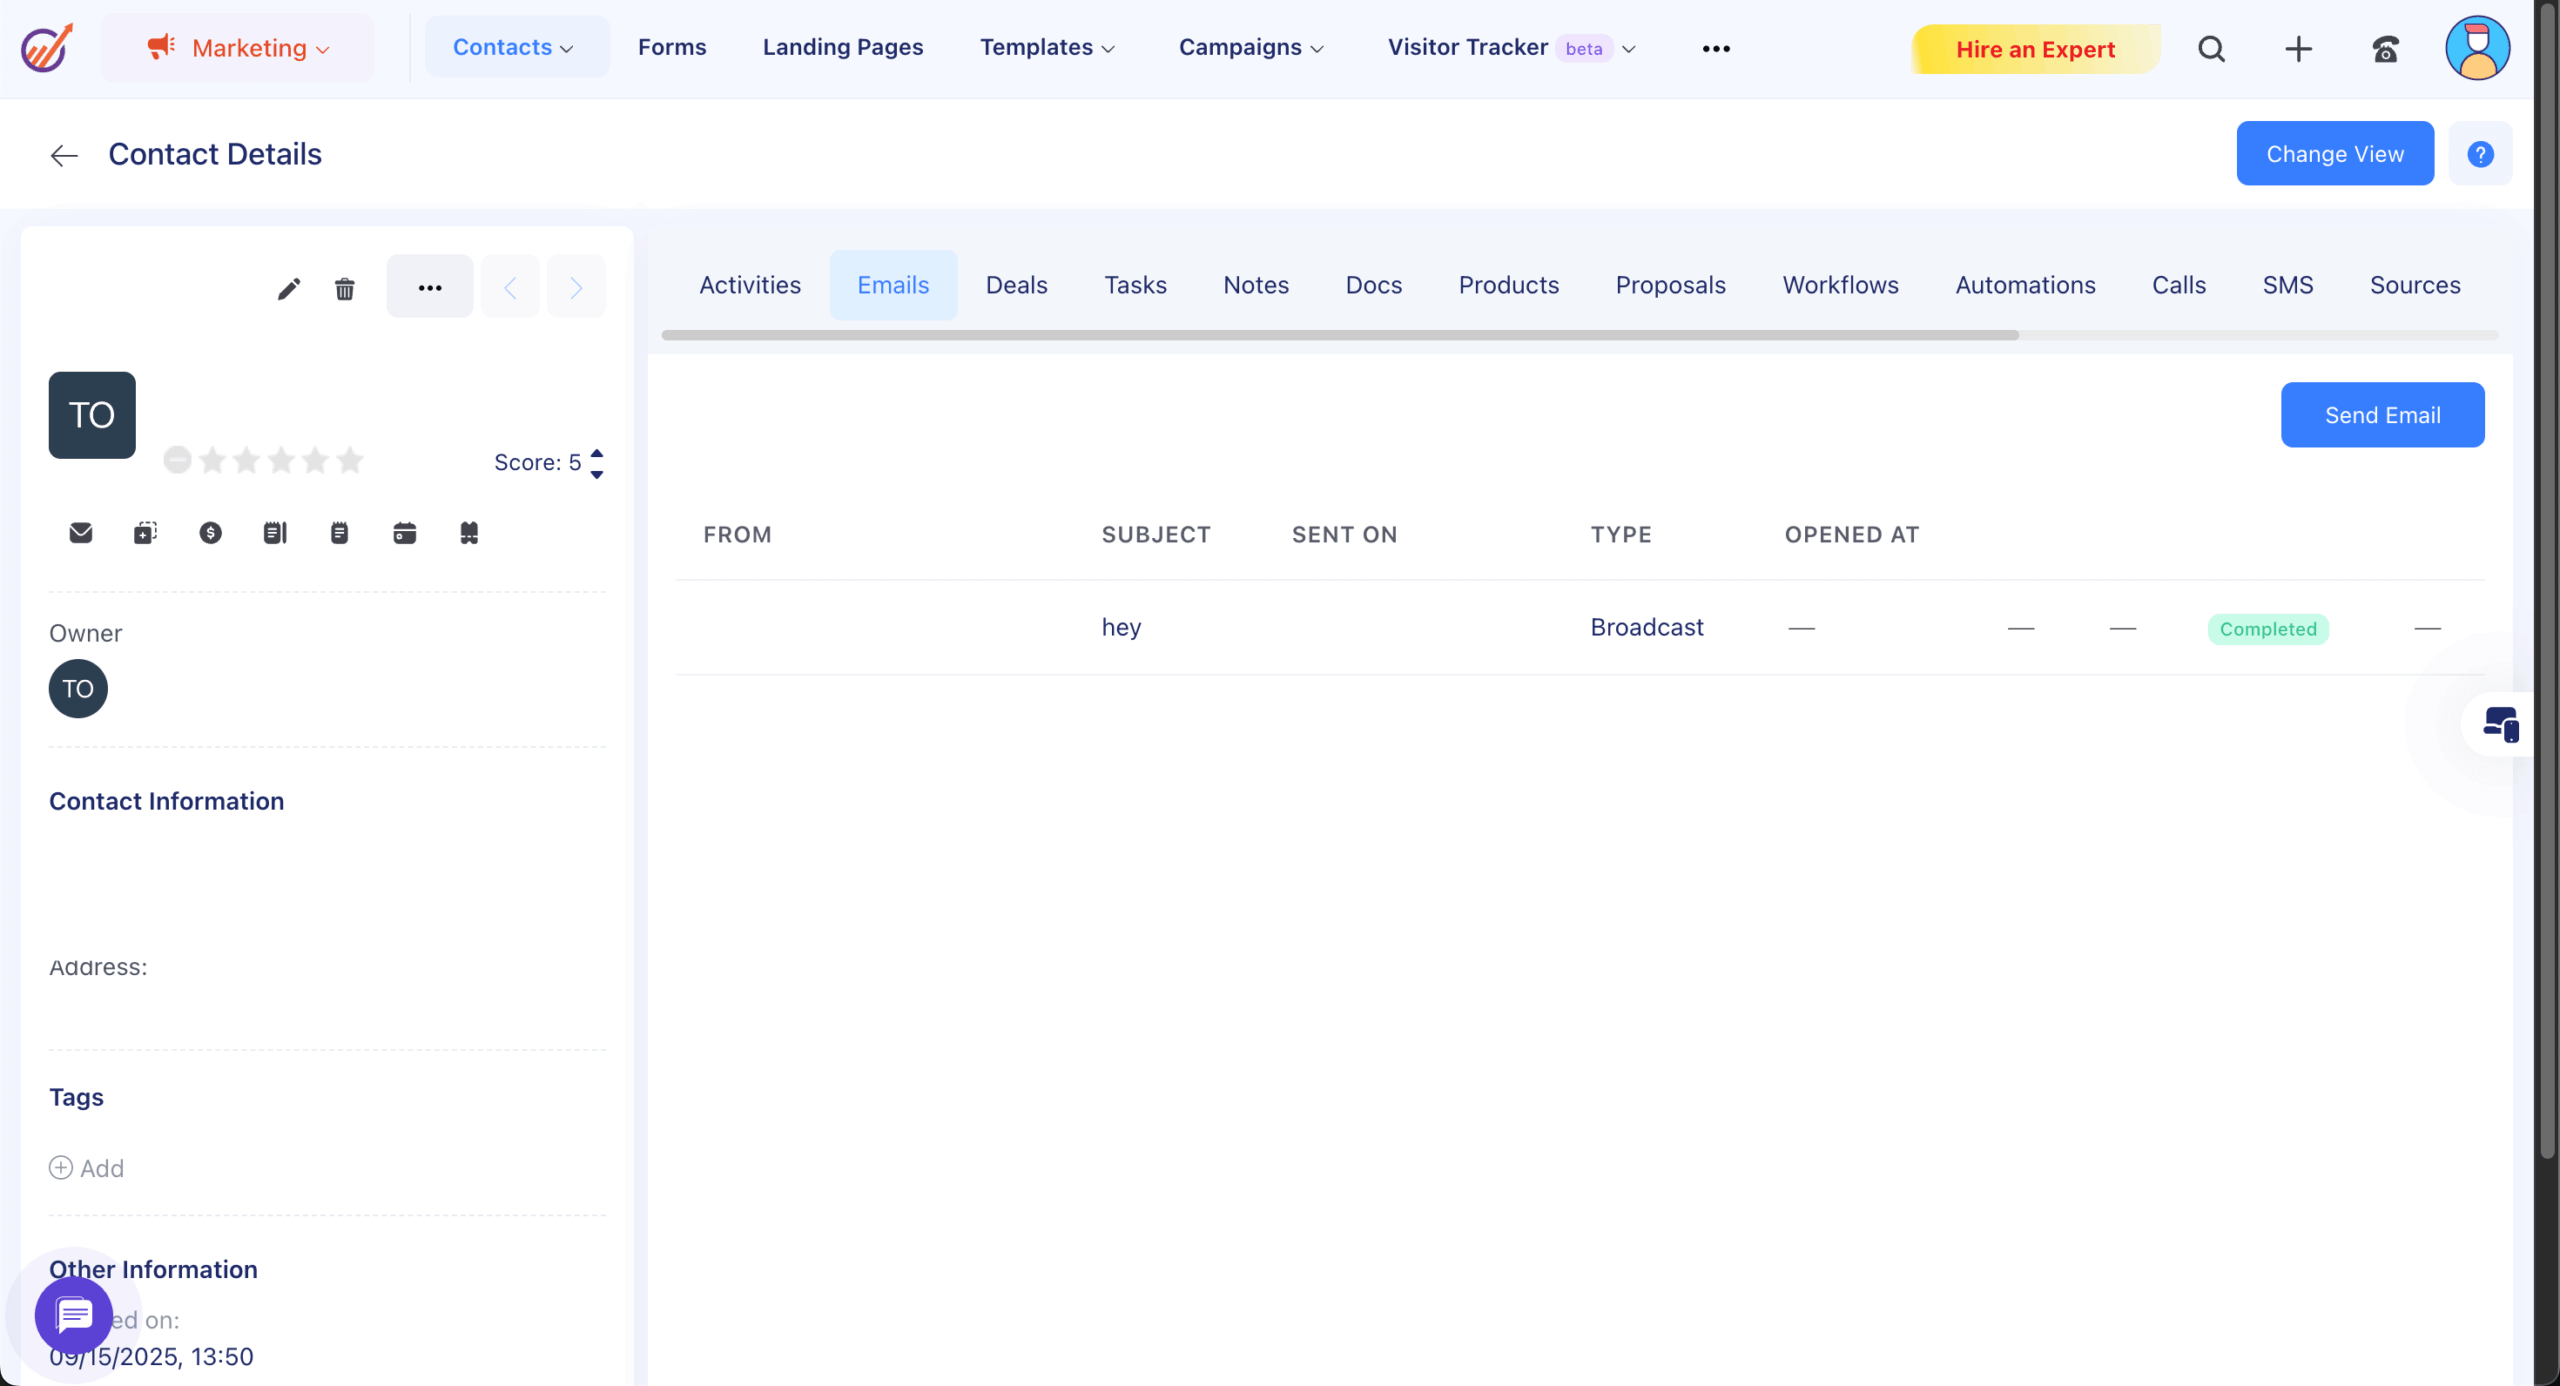Click the blue help question mark icon
The width and height of the screenshot is (2560, 1386).
click(2480, 154)
